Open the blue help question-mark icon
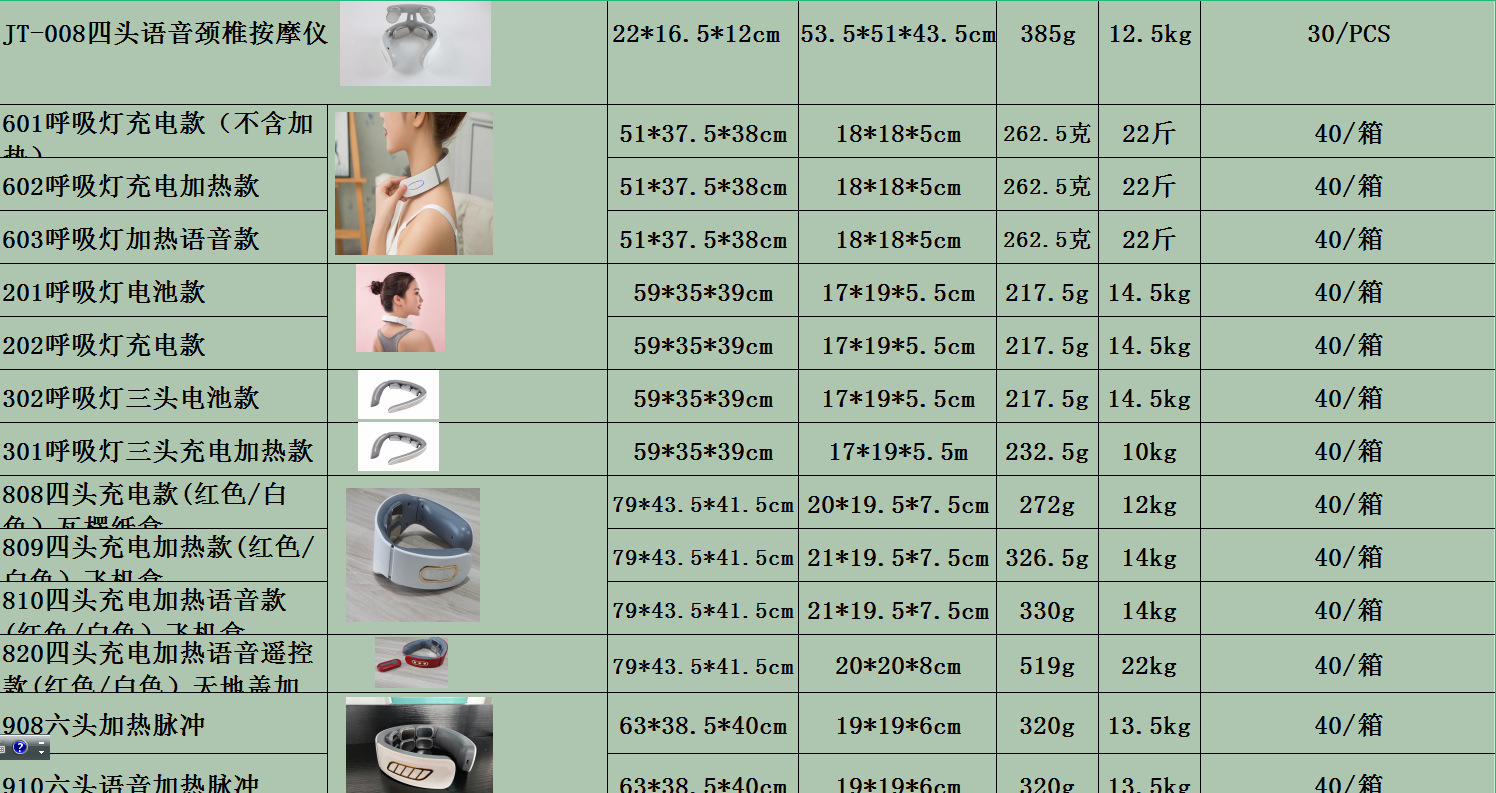Screen dimensions: 1496x793 20,747
